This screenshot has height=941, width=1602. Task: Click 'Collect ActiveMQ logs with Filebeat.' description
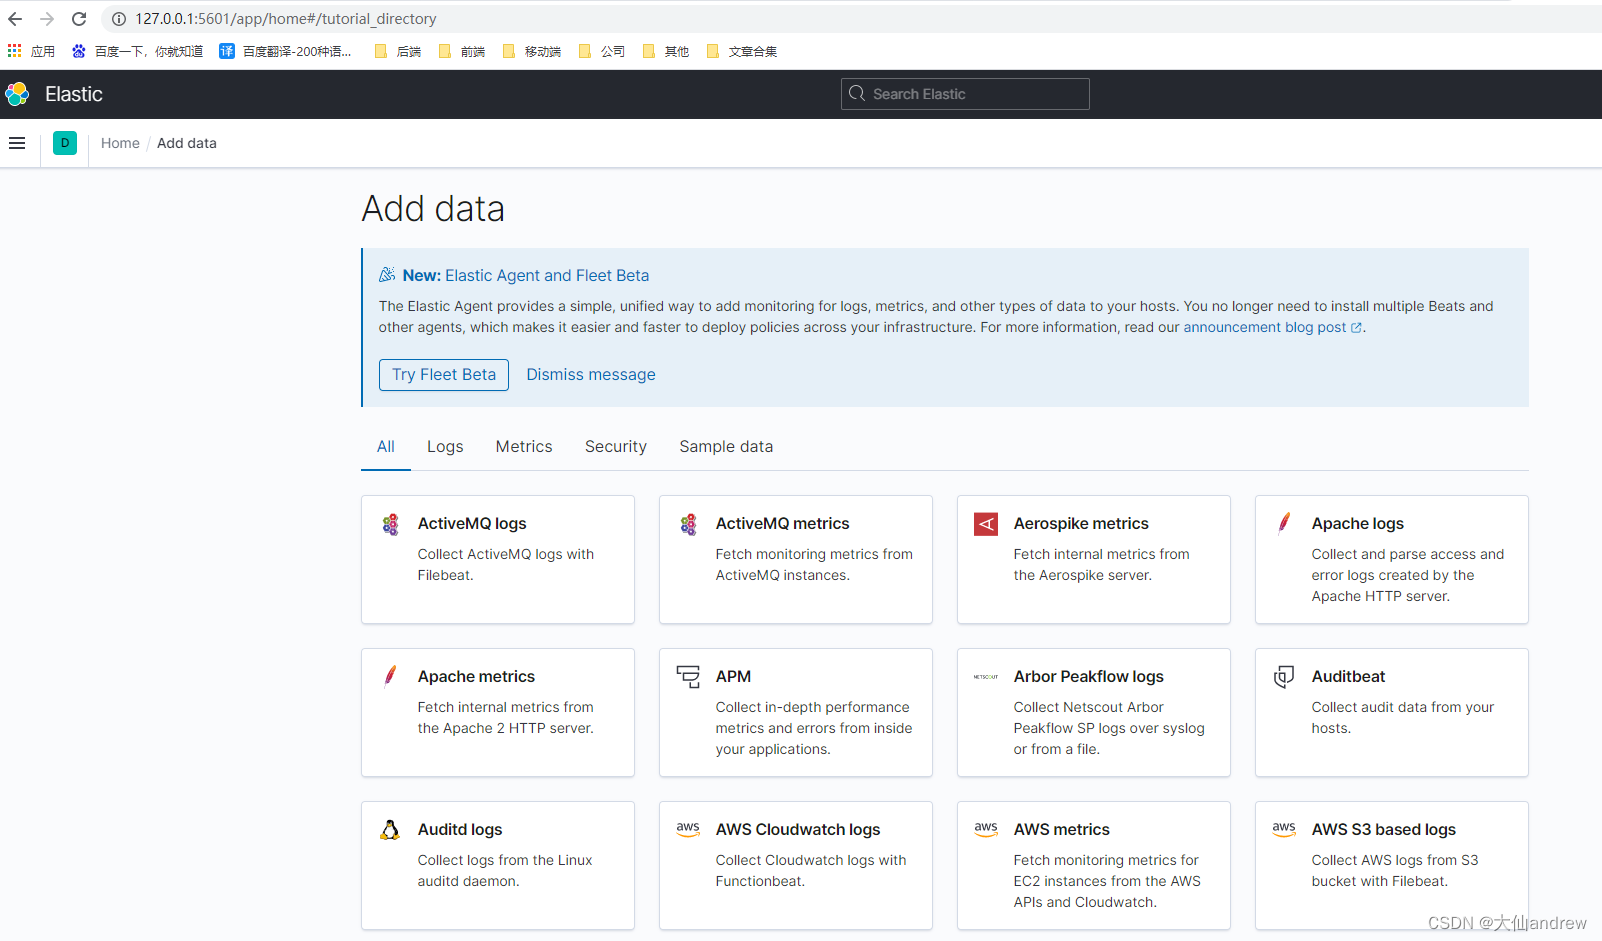click(506, 565)
